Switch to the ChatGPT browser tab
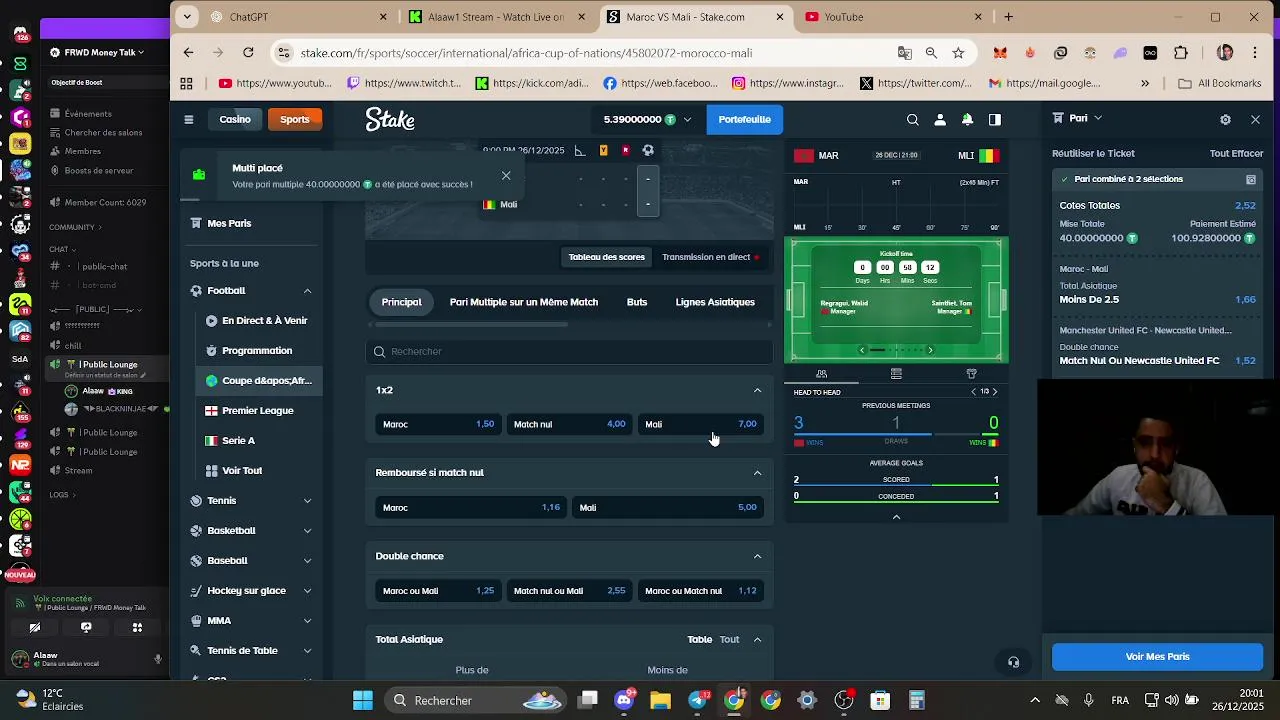1280x720 pixels. click(298, 17)
